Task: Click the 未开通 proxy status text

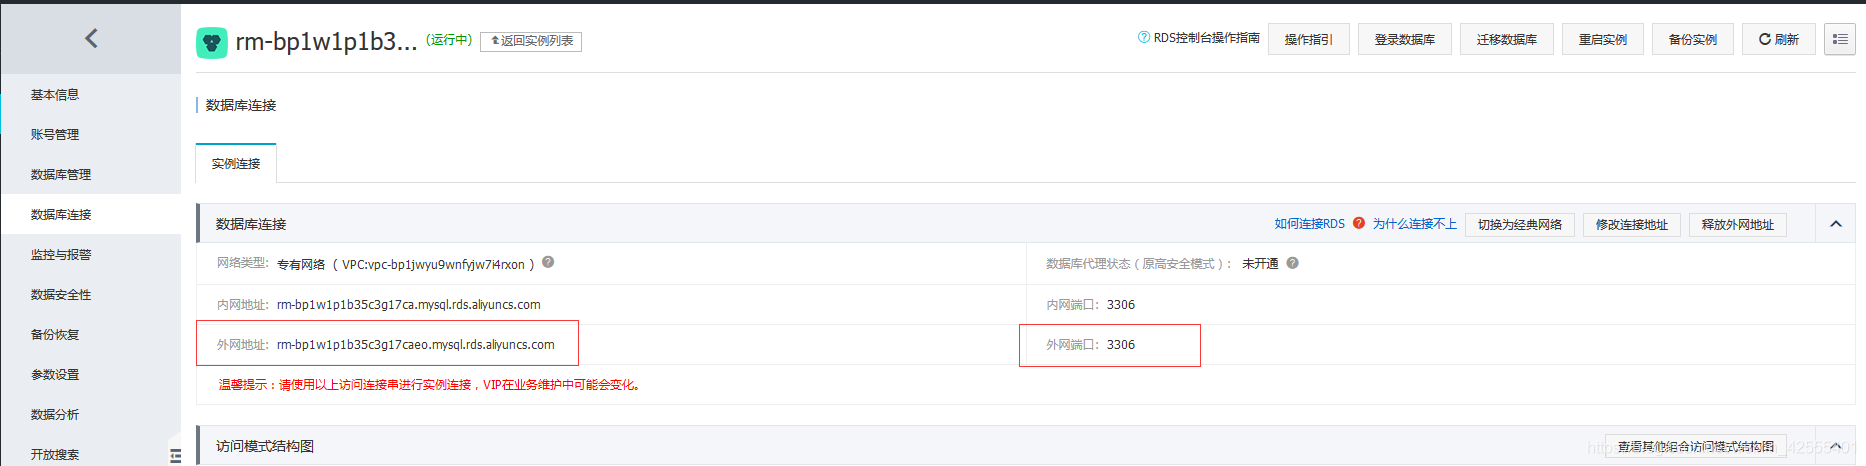Action: pyautogui.click(x=1260, y=264)
